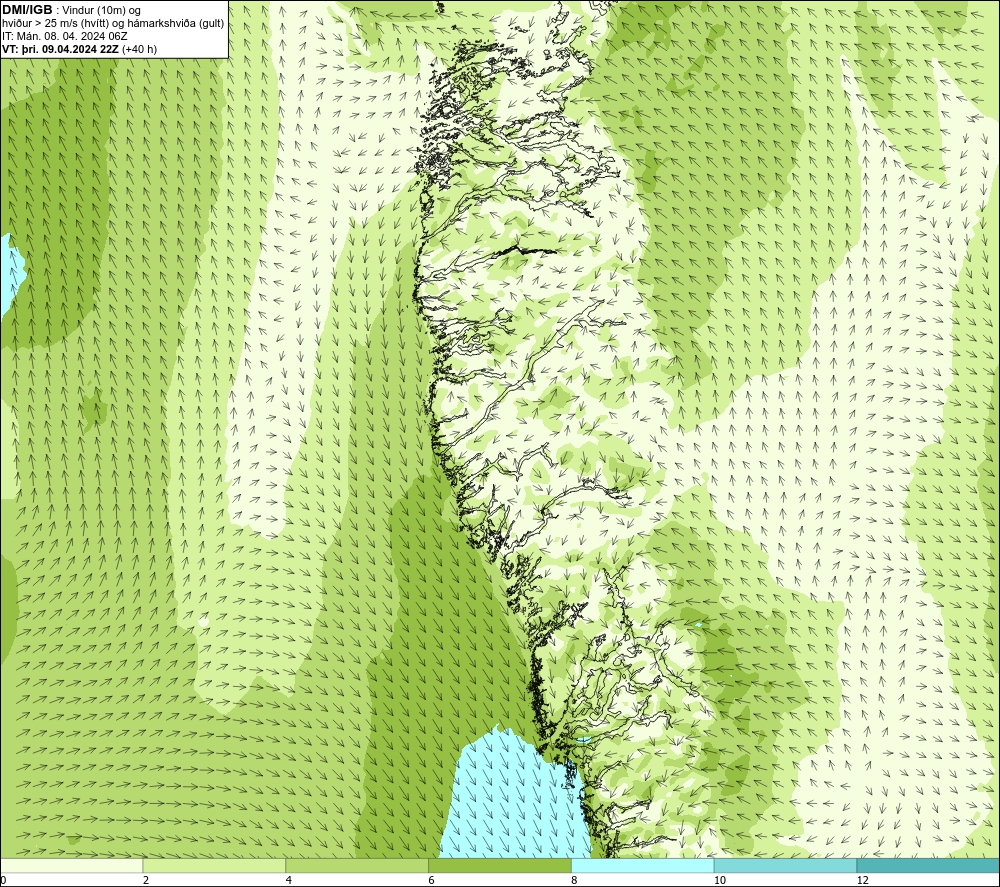Click the '0' scale label
1000x887 pixels.
pos(3,880)
